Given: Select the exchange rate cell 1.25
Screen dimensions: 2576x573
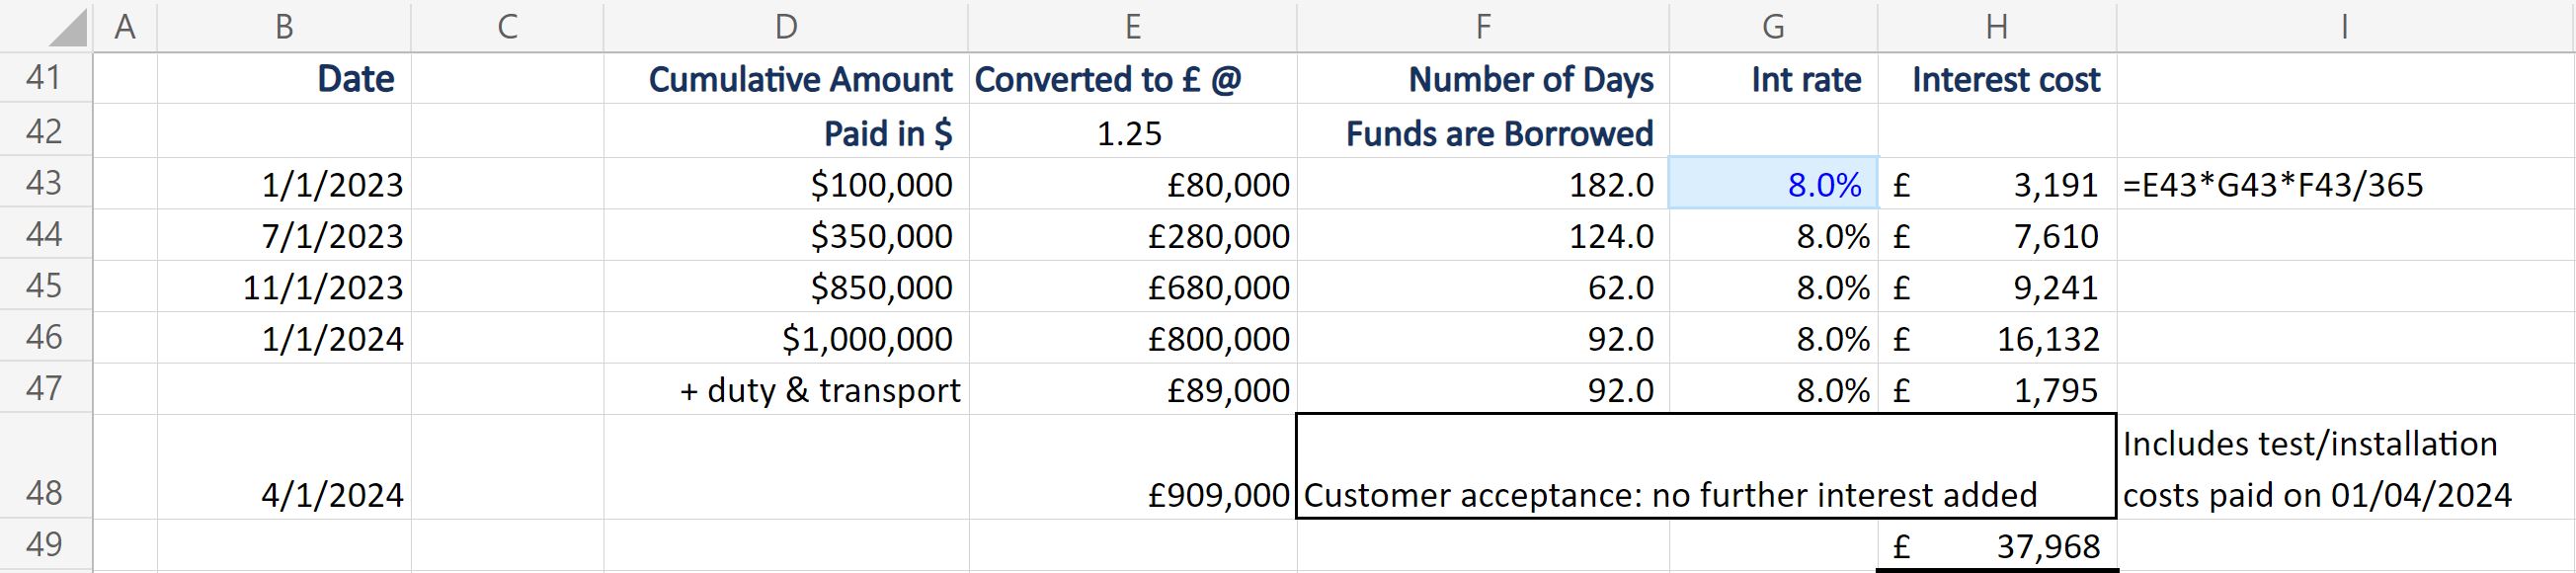Looking at the screenshot, I should 1131,134.
